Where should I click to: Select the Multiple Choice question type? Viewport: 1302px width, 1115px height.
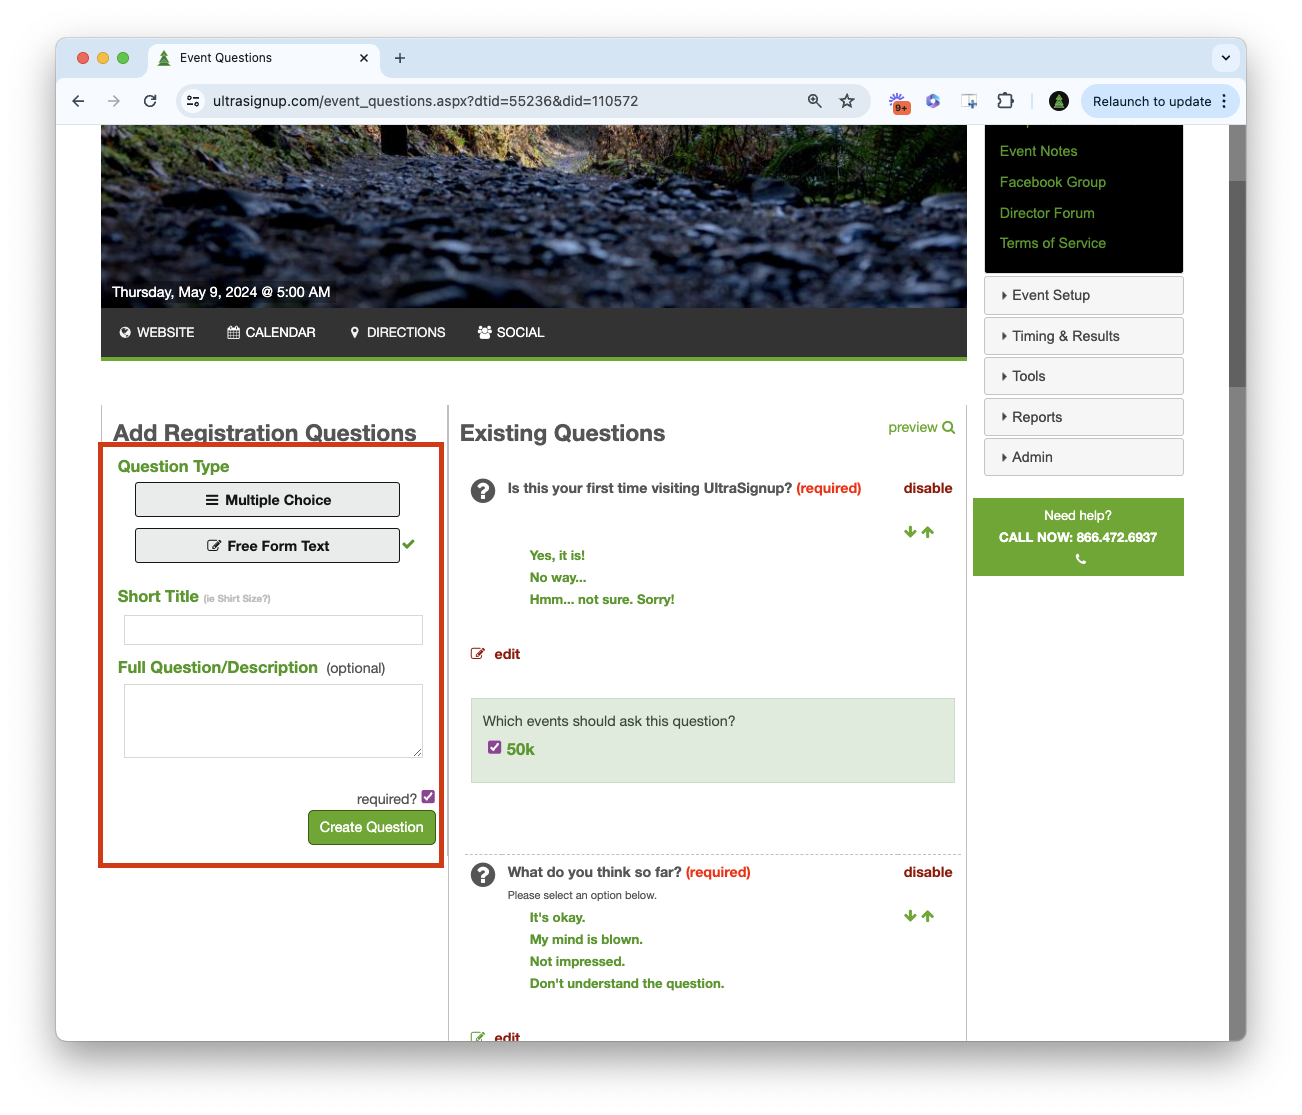[267, 500]
